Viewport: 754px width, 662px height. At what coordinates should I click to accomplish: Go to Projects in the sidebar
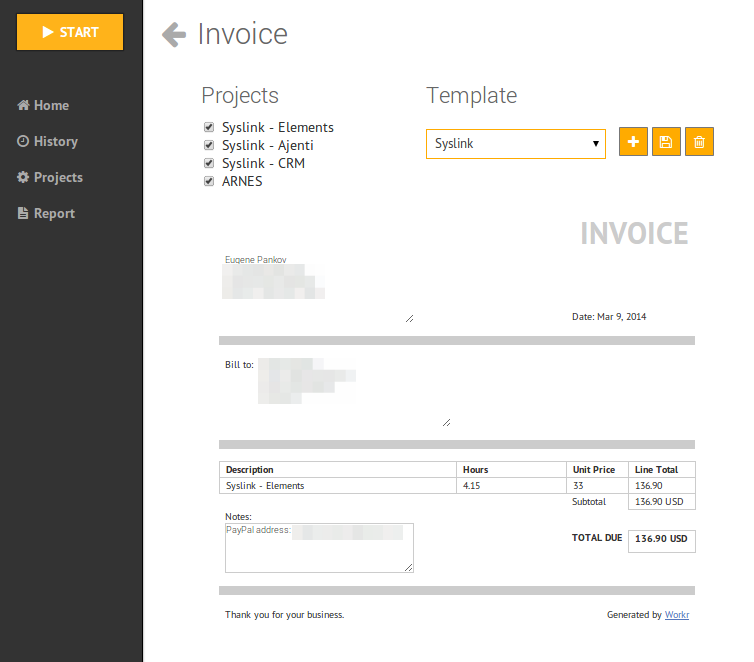point(50,177)
